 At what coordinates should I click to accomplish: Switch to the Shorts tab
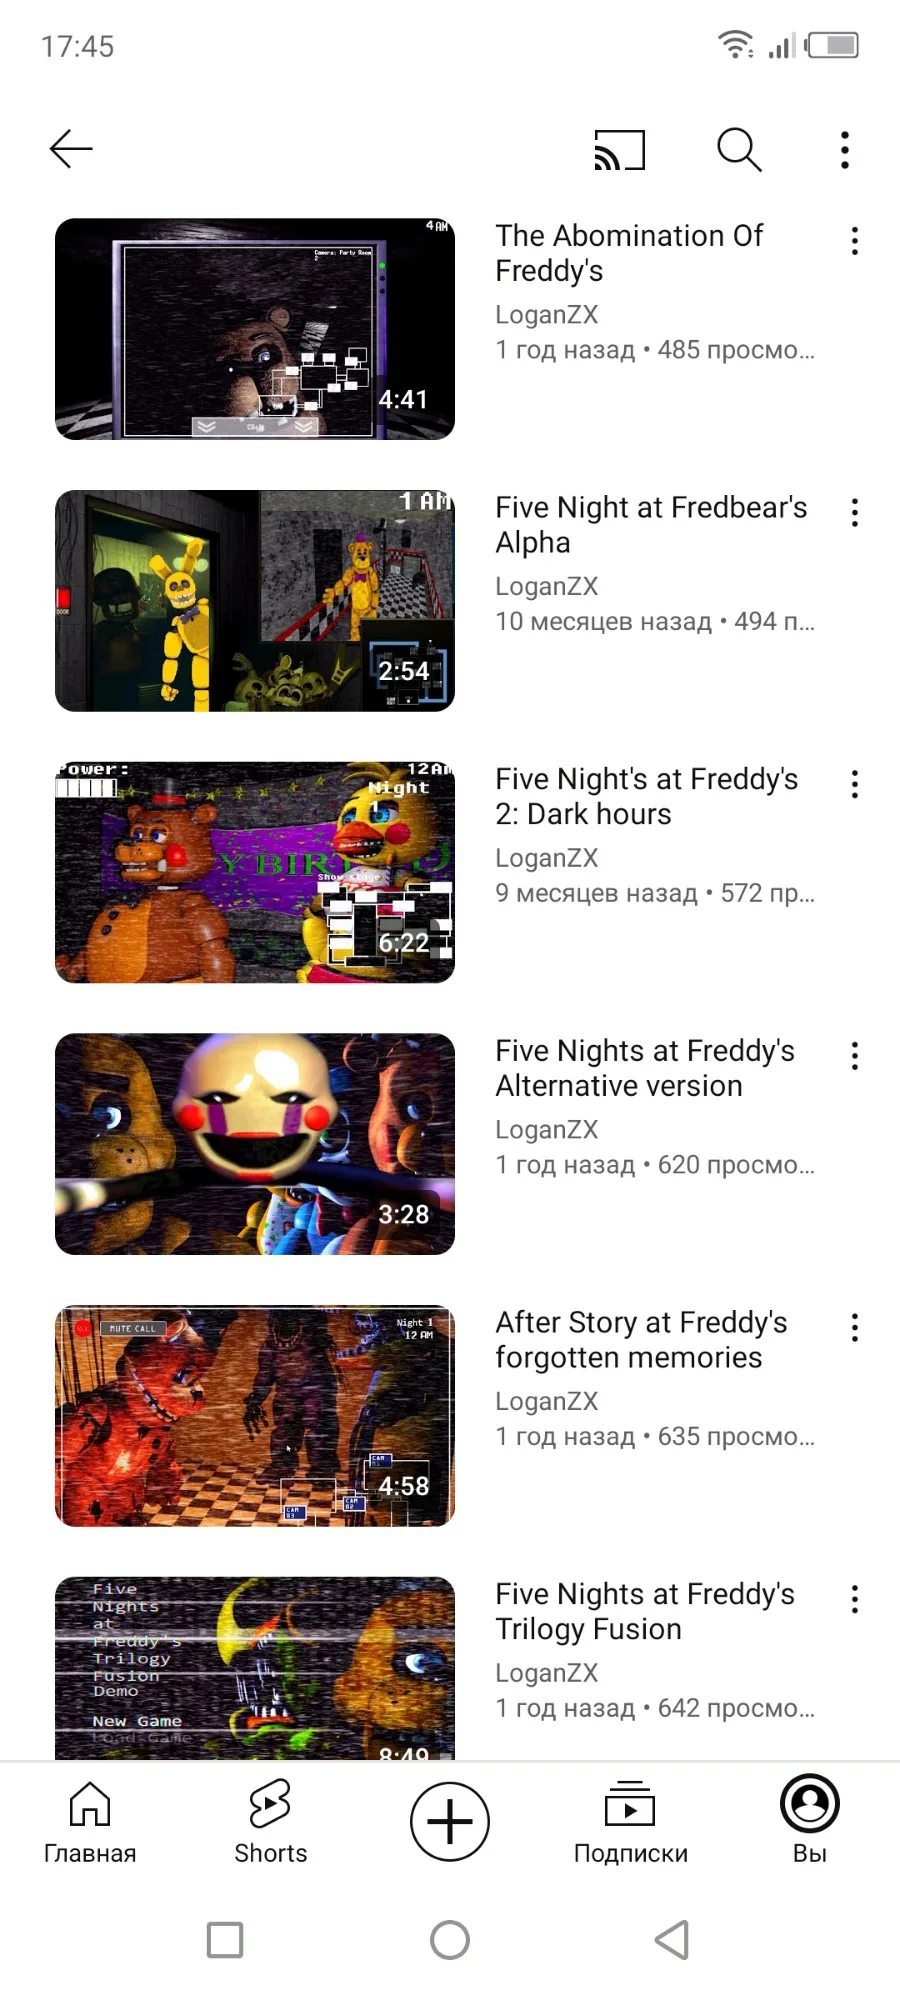click(x=270, y=1823)
